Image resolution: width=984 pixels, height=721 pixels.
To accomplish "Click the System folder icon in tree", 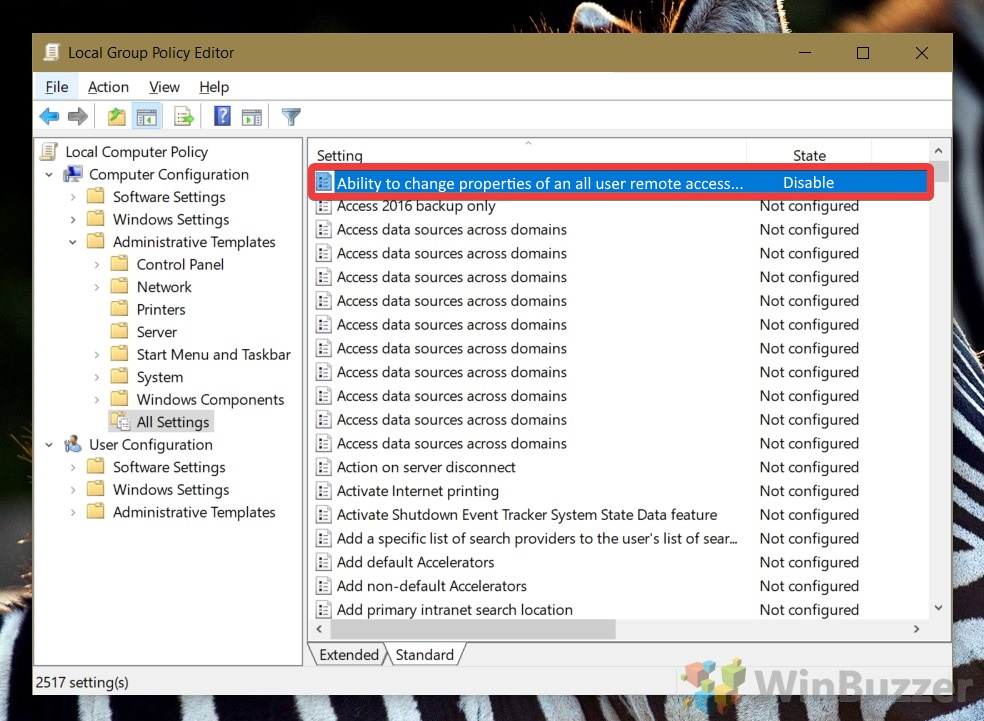I will (119, 377).
